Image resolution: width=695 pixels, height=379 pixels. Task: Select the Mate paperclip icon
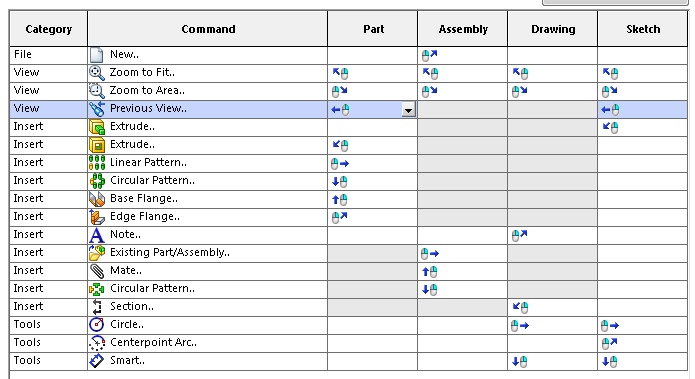pyautogui.click(x=97, y=271)
